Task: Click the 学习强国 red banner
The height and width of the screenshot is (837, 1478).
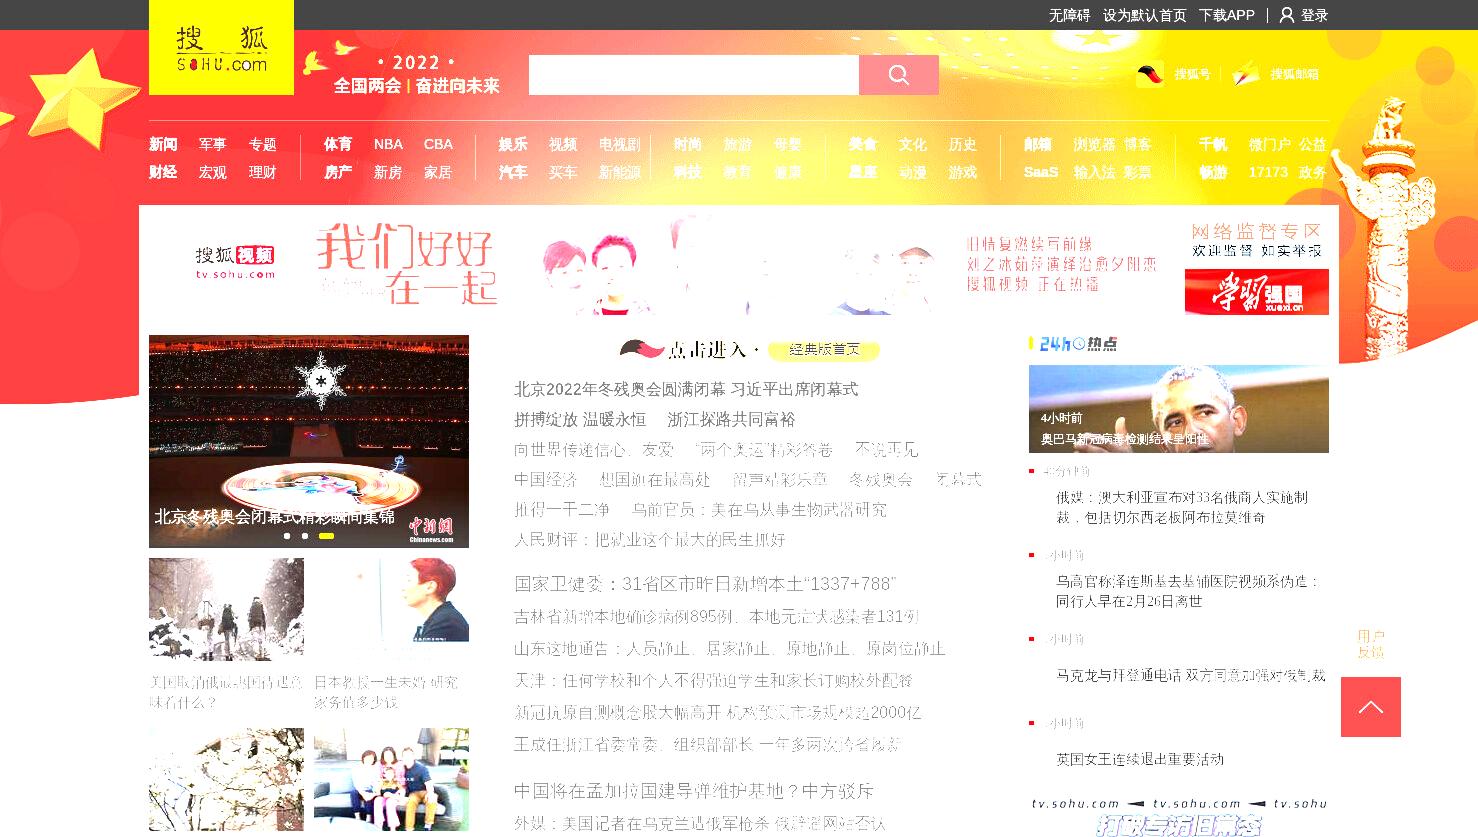Action: [1257, 292]
